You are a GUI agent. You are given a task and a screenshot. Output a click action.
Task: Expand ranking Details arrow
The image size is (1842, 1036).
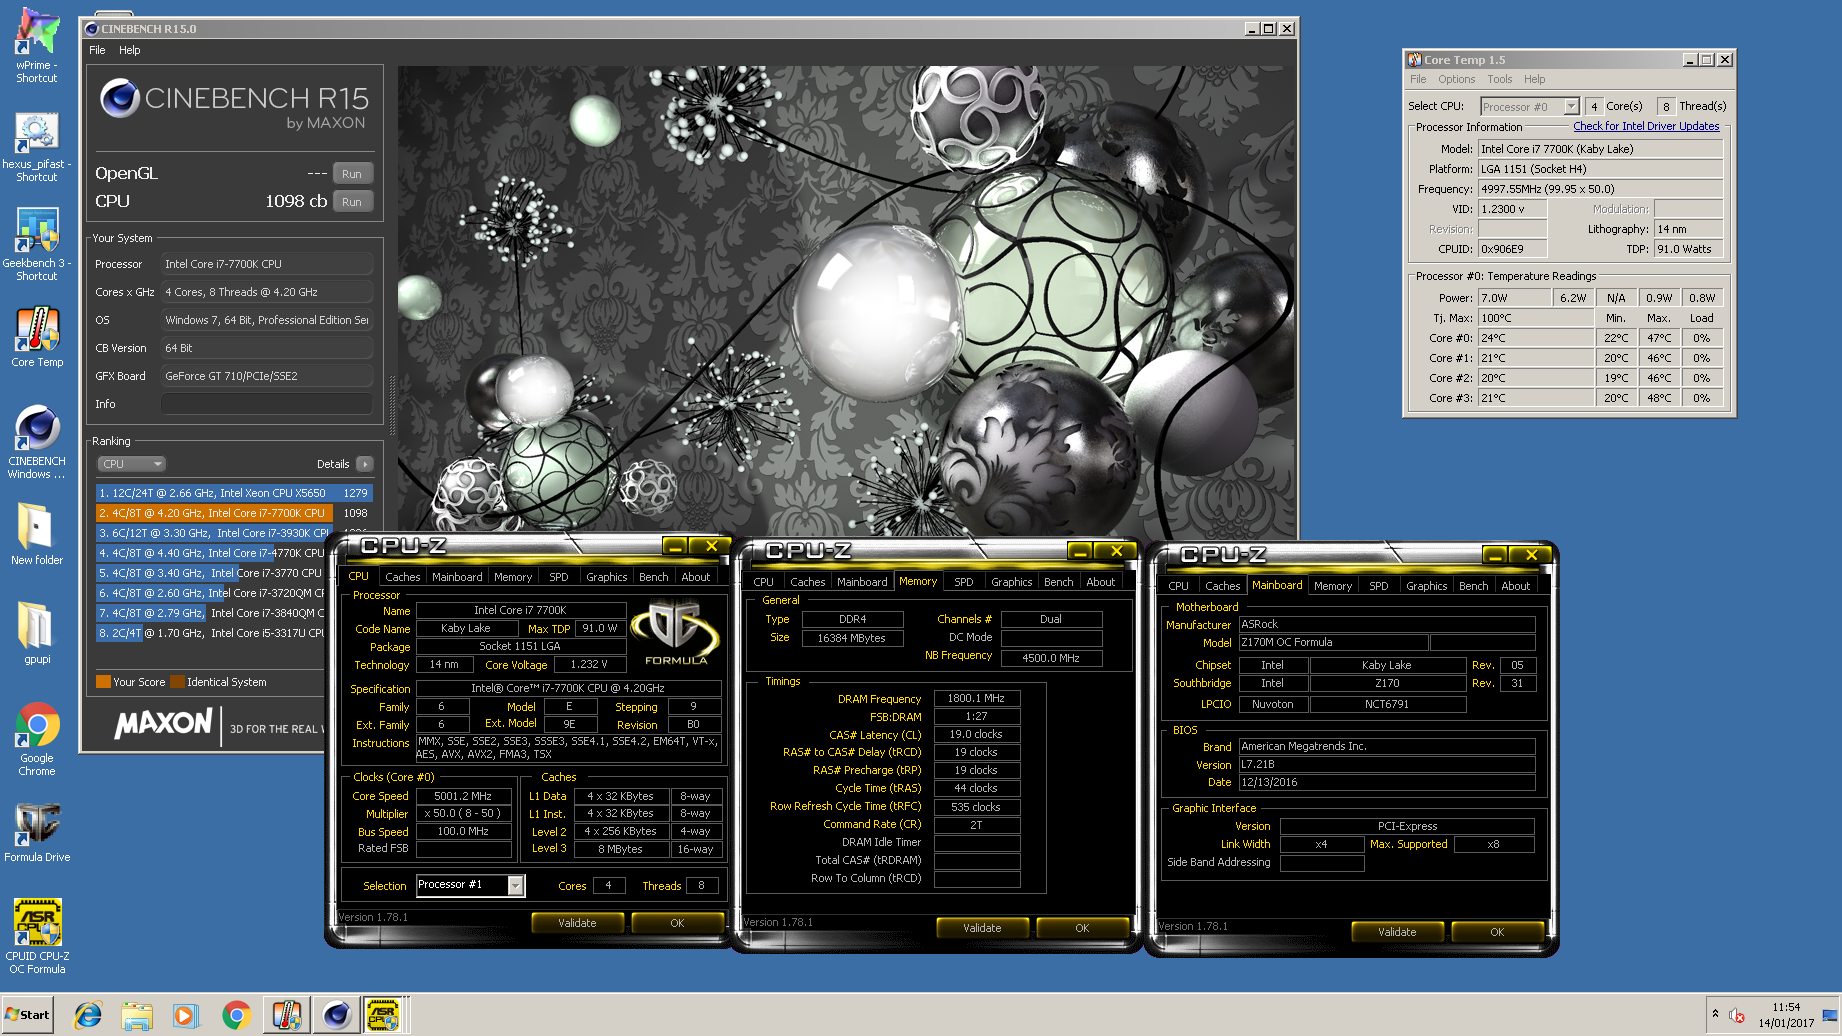pyautogui.click(x=365, y=464)
